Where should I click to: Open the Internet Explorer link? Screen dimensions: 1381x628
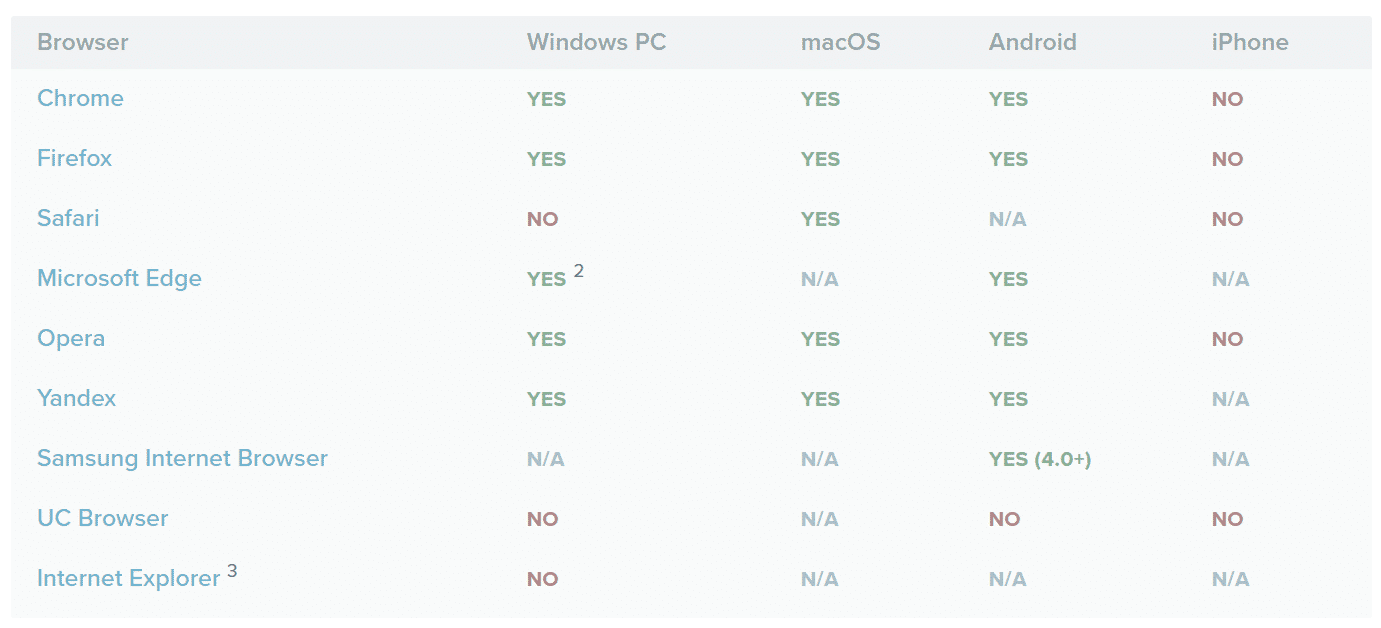tap(128, 578)
